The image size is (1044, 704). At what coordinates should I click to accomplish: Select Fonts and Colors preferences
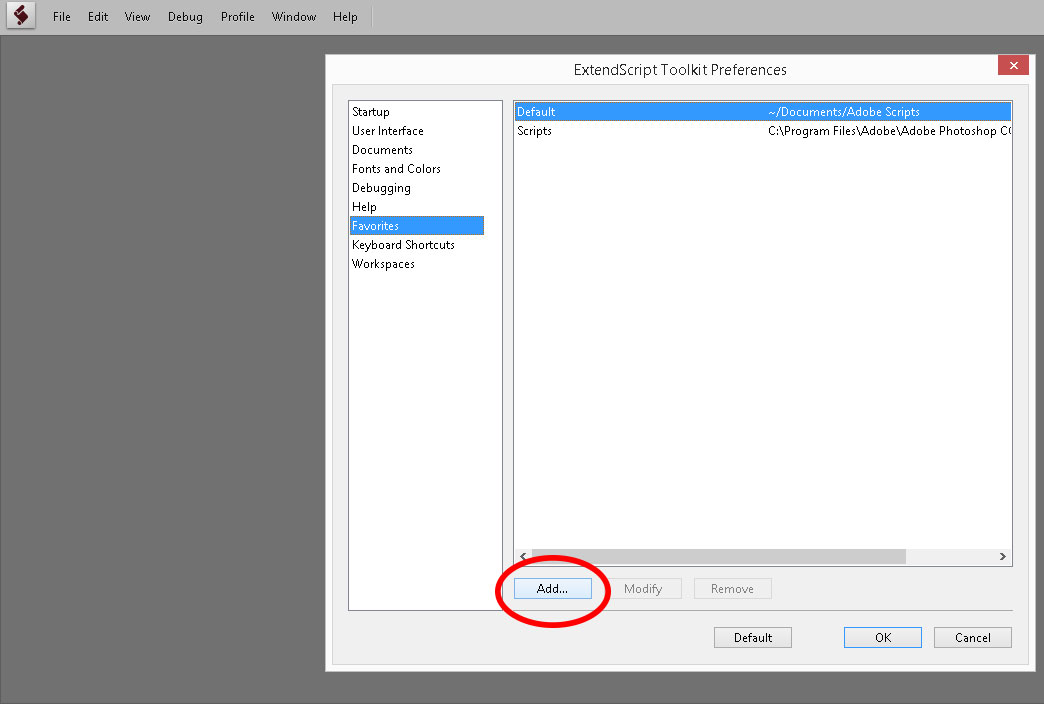(x=395, y=168)
